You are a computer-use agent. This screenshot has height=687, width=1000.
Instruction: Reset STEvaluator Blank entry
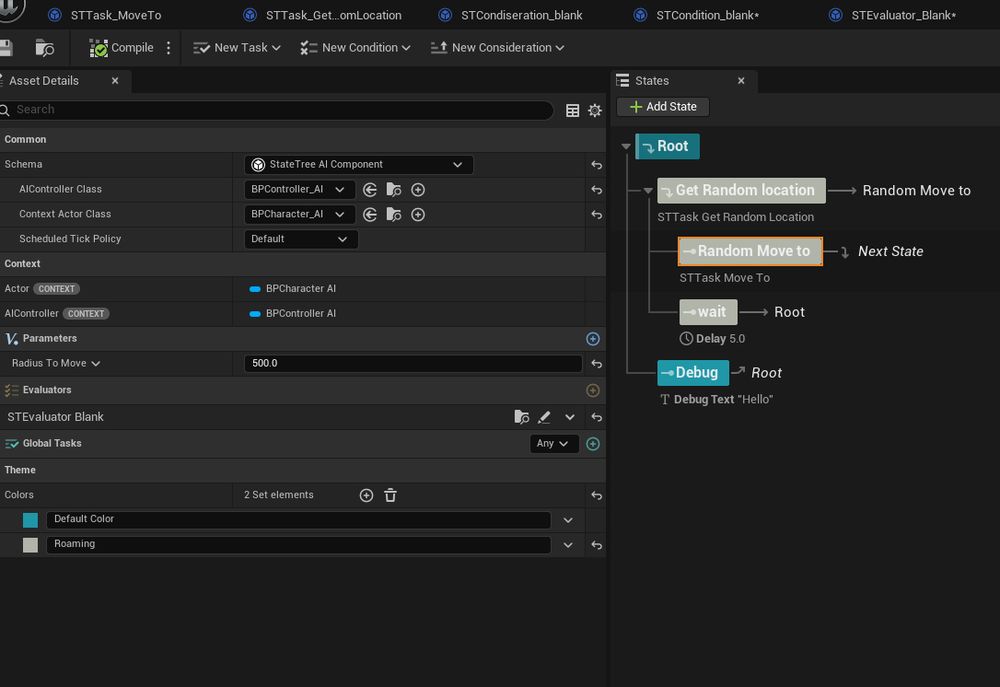[x=596, y=417]
